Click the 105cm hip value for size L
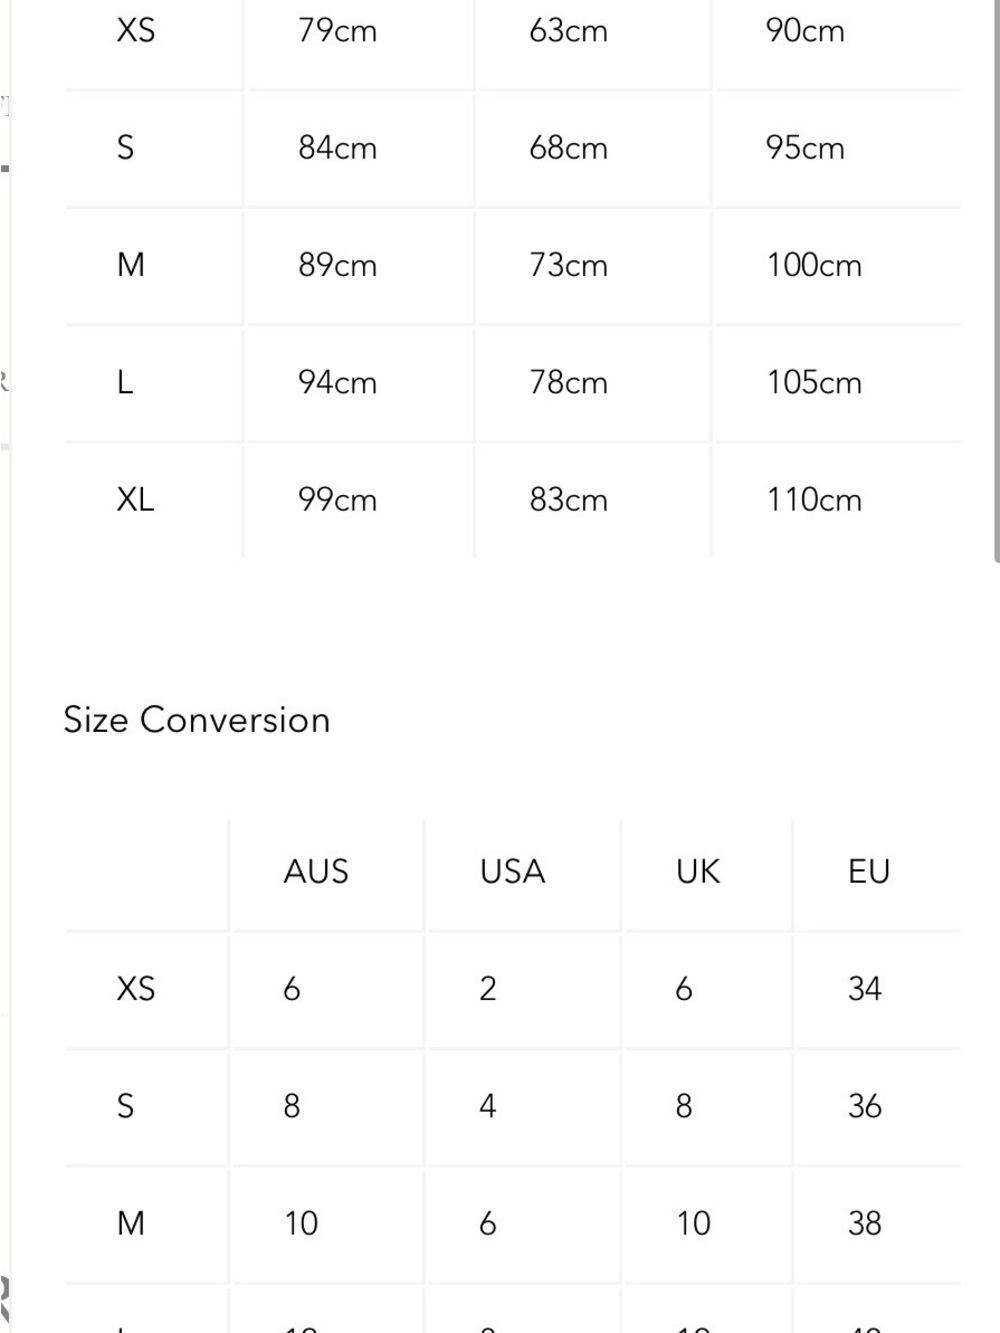 [x=814, y=382]
